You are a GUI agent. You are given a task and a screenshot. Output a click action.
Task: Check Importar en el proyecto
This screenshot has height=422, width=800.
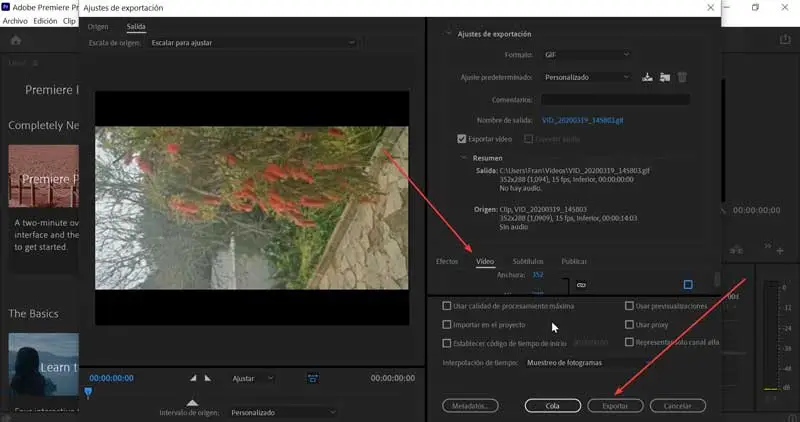447,324
